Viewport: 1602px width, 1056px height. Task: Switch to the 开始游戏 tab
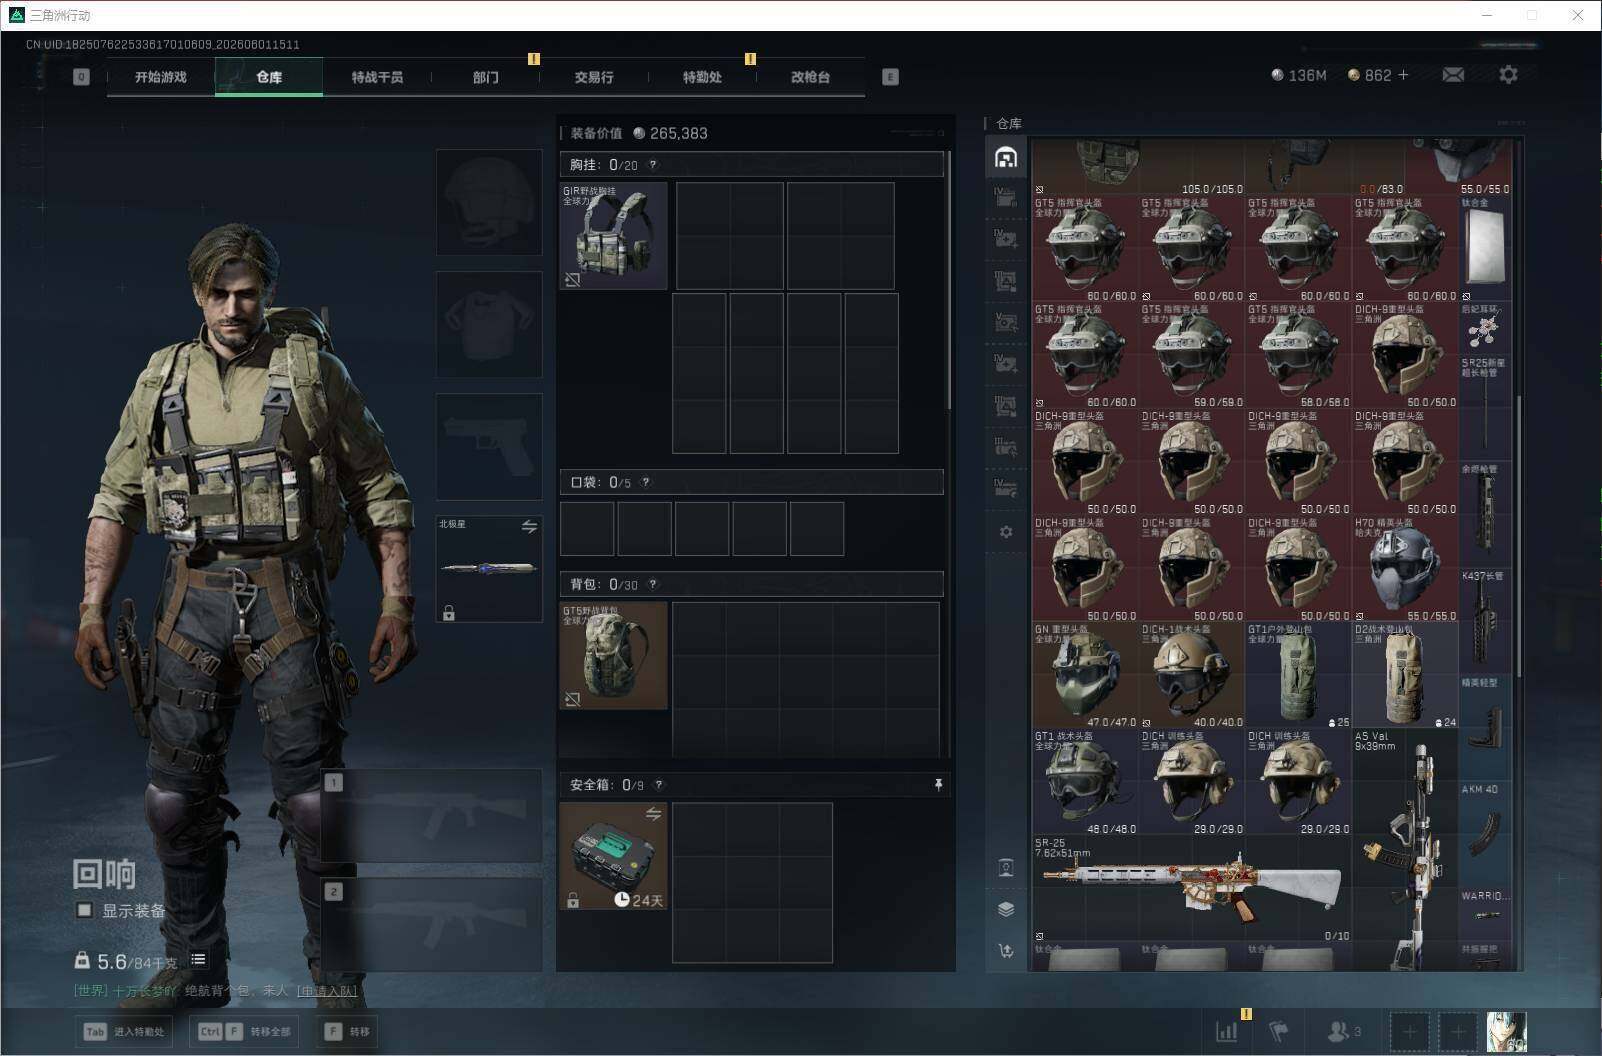pos(161,77)
